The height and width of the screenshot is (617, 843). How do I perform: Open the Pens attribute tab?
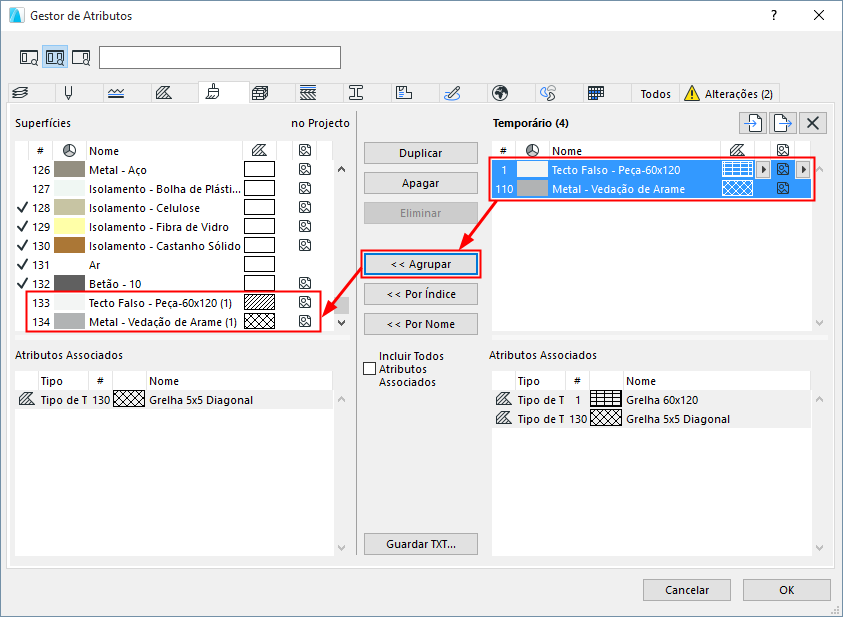[x=68, y=94]
